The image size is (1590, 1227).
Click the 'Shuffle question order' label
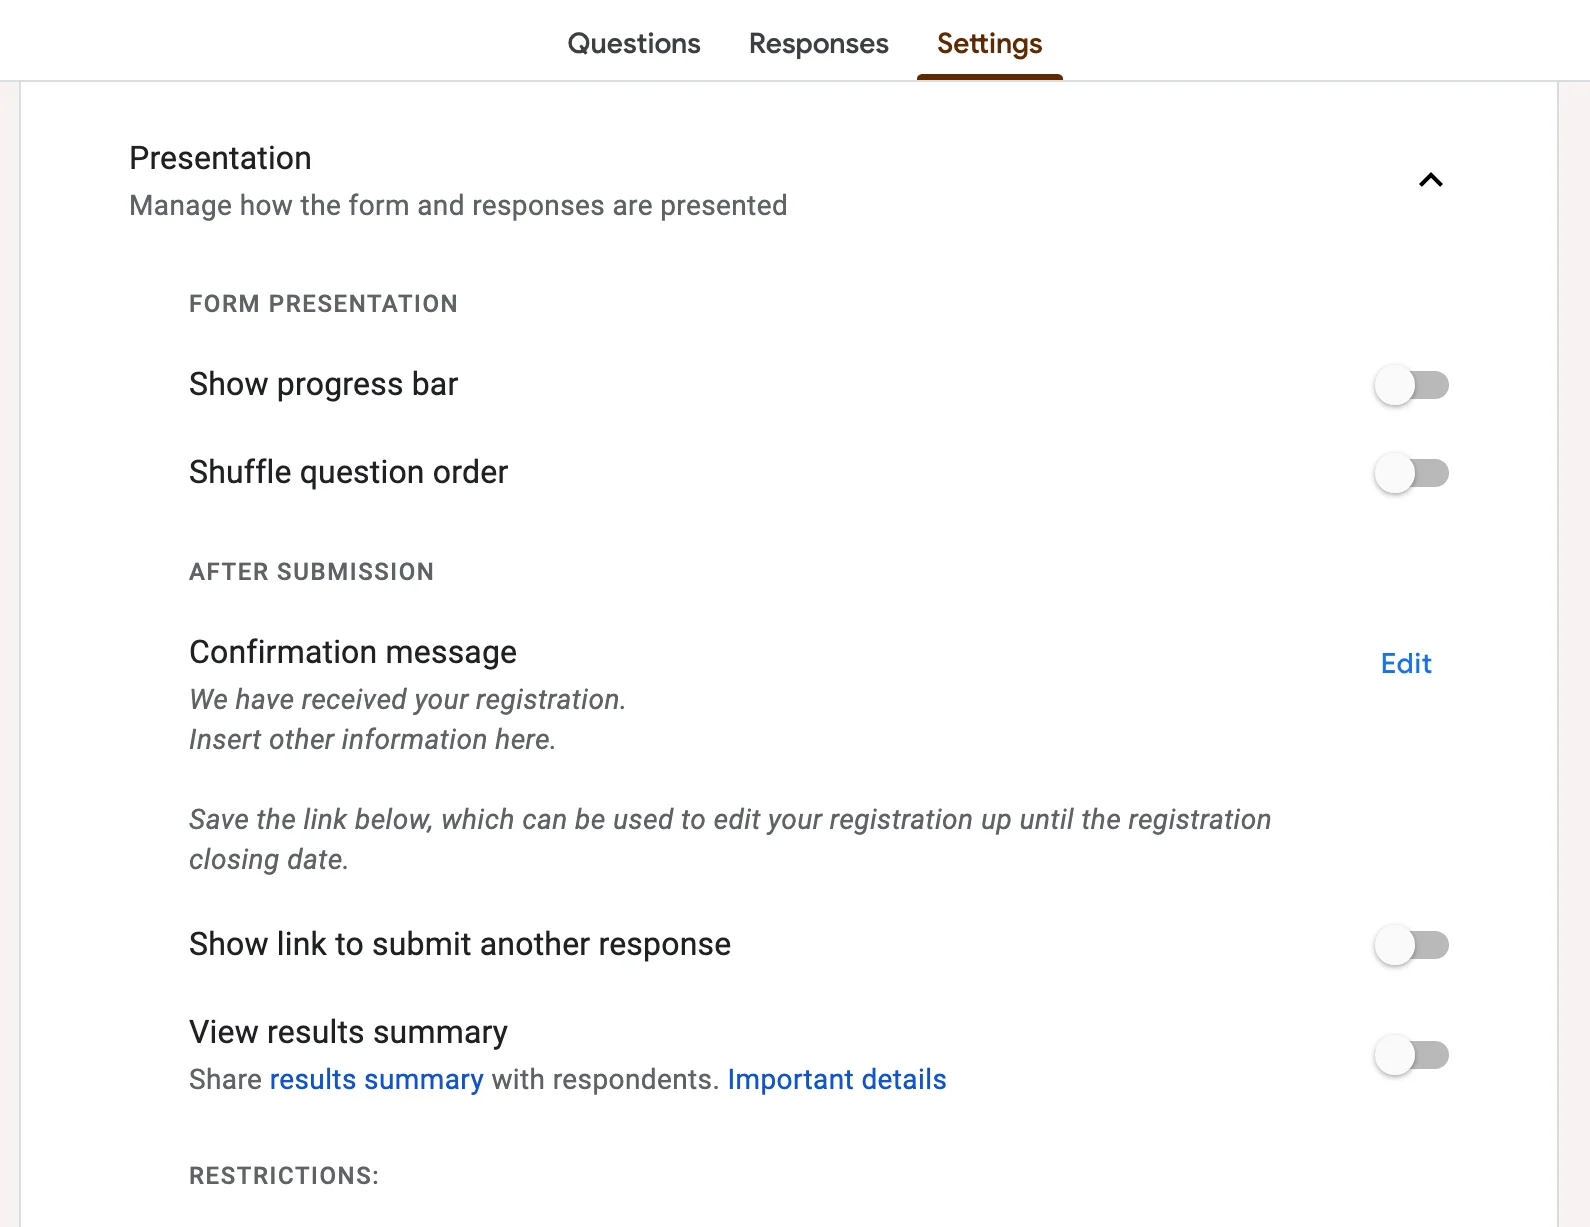(x=348, y=473)
